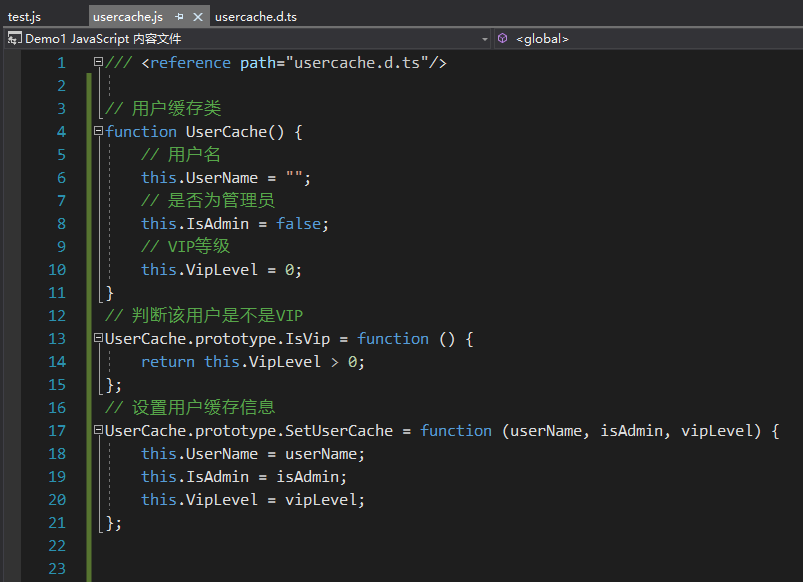Click the isAdmin parameter in line 17
Image resolution: width=803 pixels, height=582 pixels.
(x=631, y=431)
